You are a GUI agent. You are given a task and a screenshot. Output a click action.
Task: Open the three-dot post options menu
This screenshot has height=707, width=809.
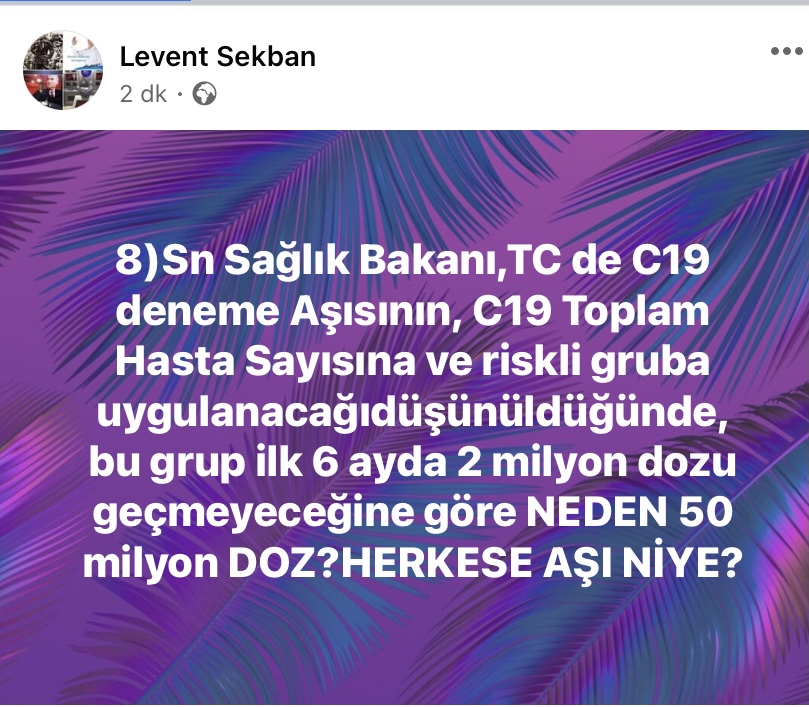tap(786, 51)
